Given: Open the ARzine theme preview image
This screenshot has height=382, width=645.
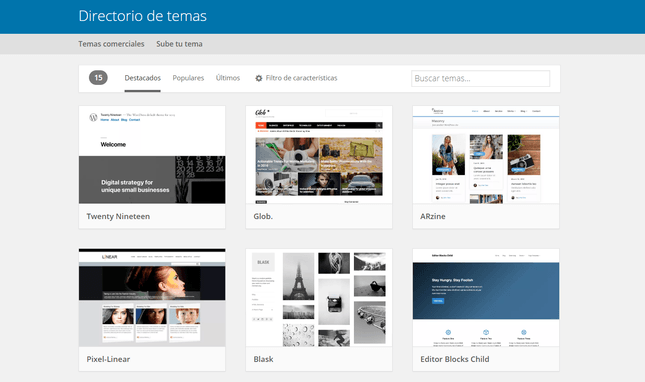Looking at the screenshot, I should 486,155.
